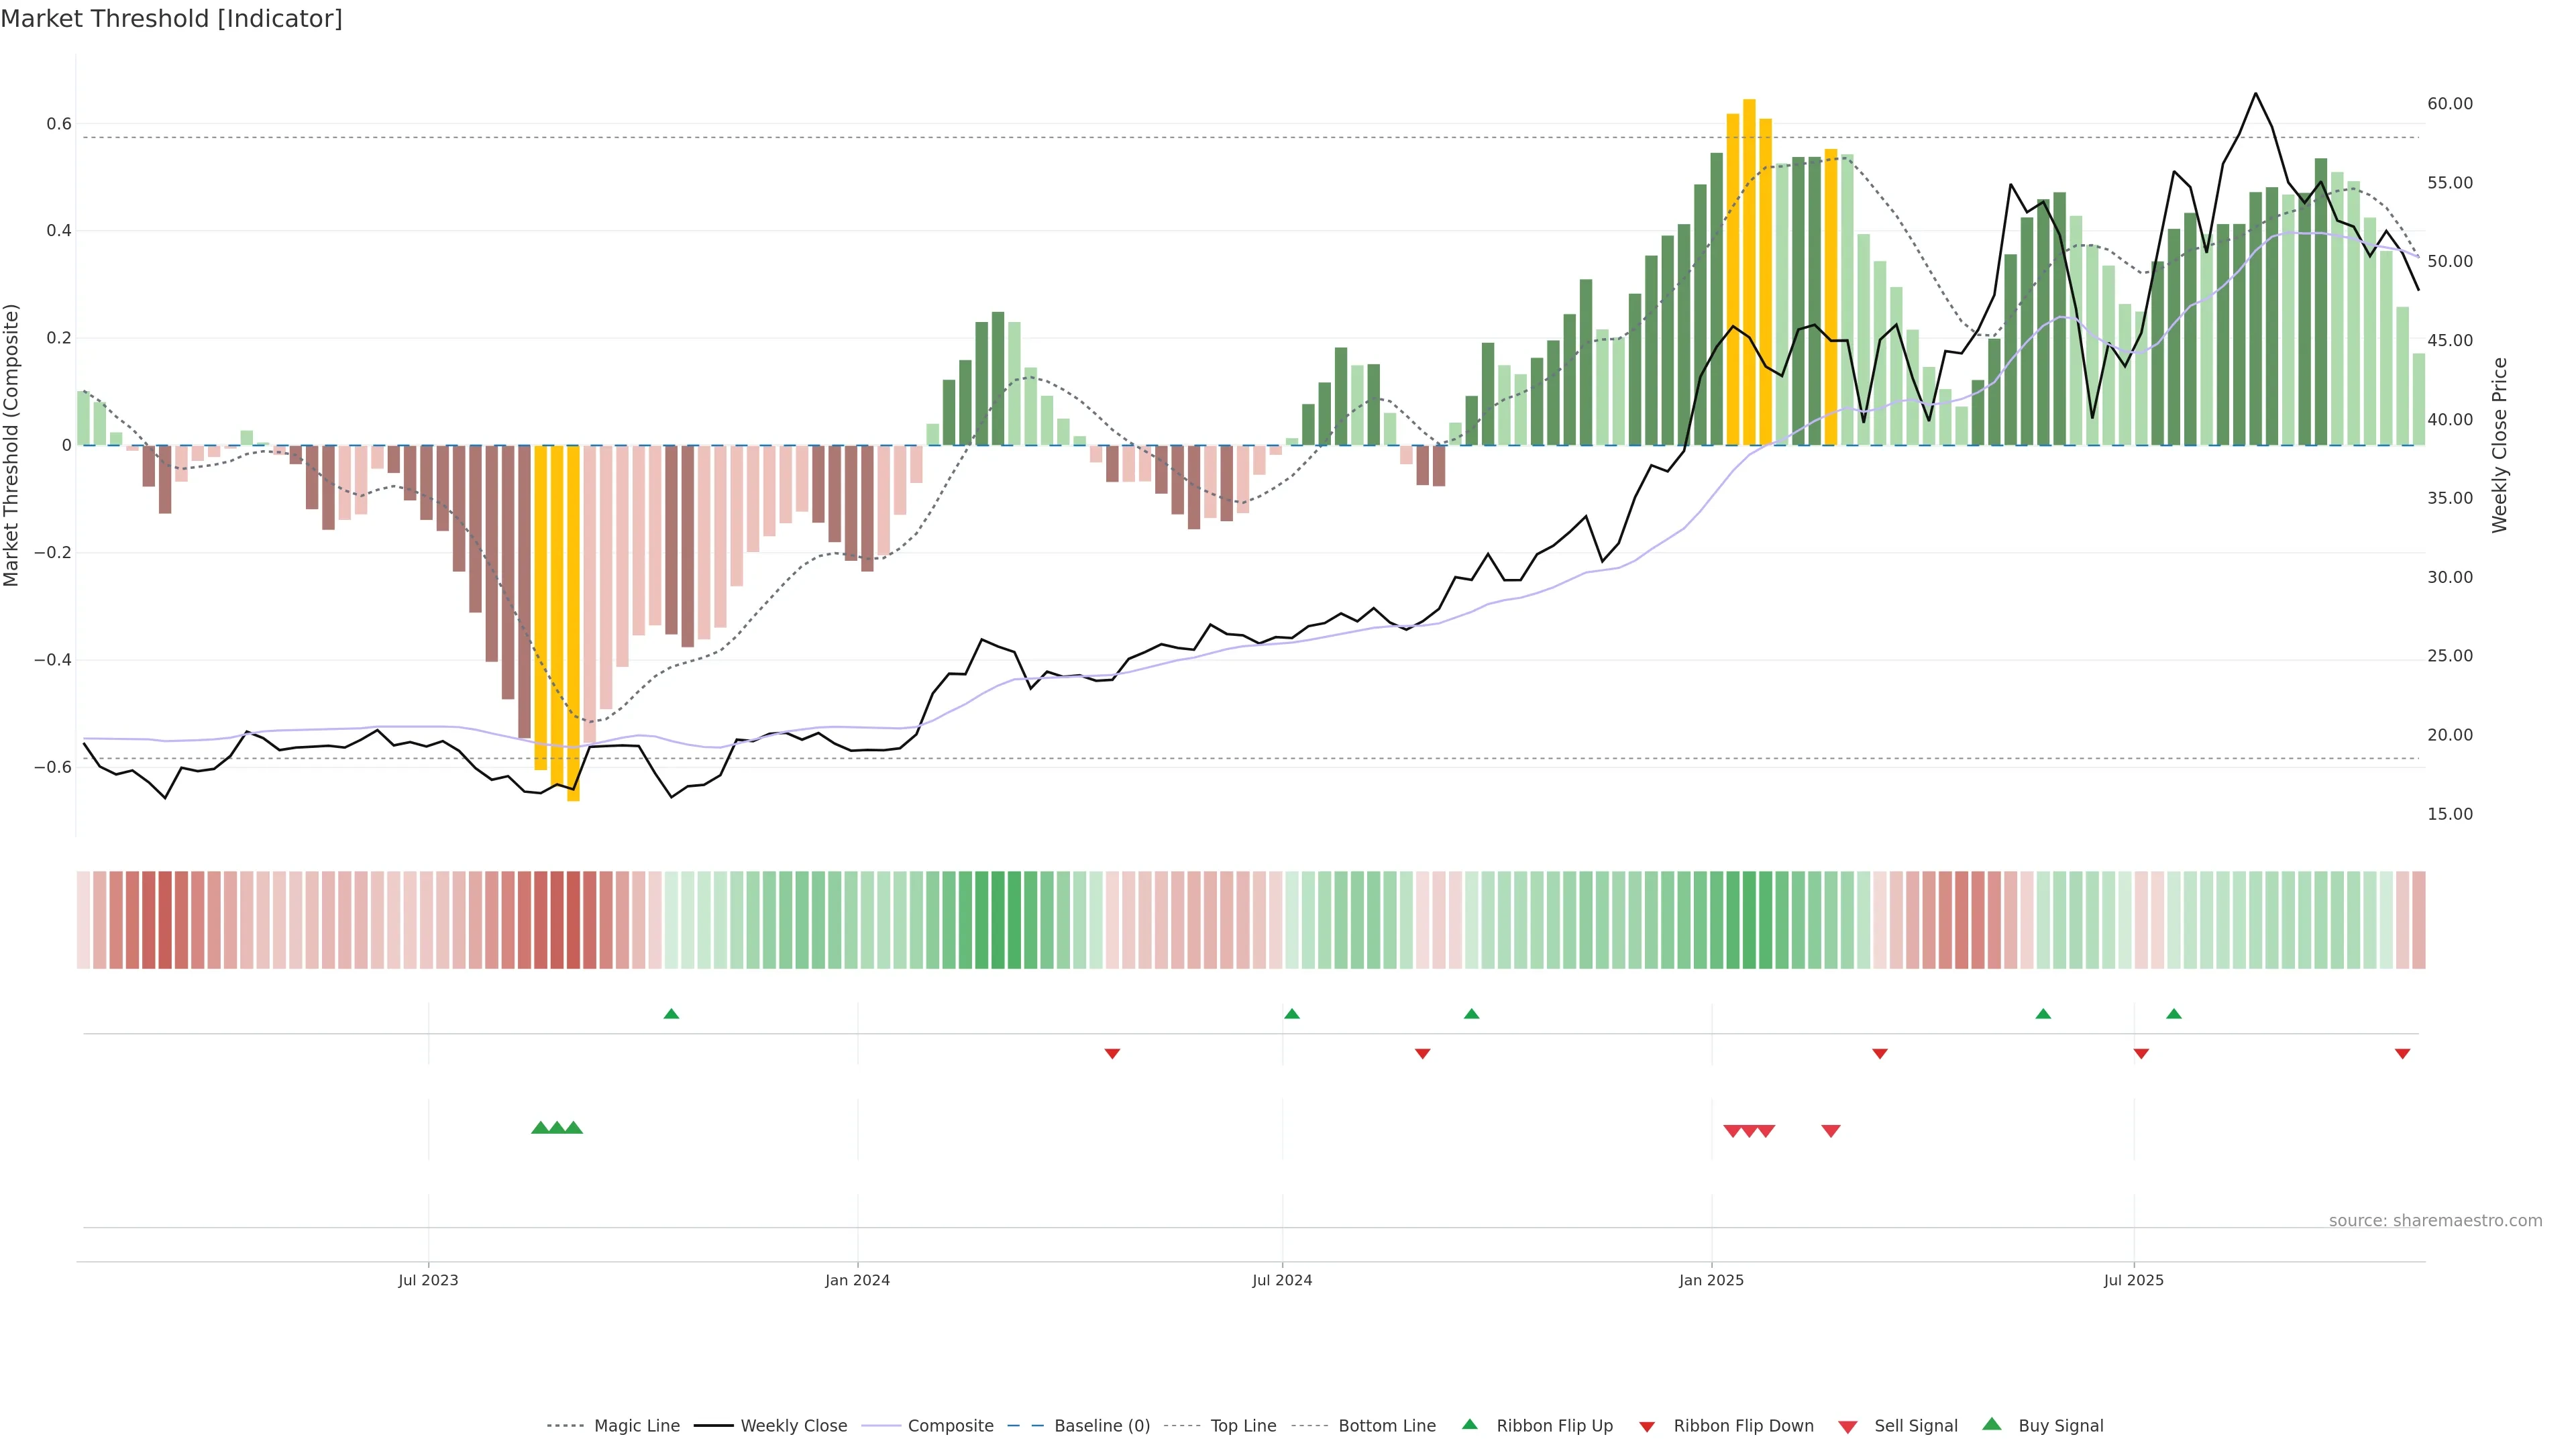
Task: Click the Jul 2023 axis label
Action: [428, 1280]
